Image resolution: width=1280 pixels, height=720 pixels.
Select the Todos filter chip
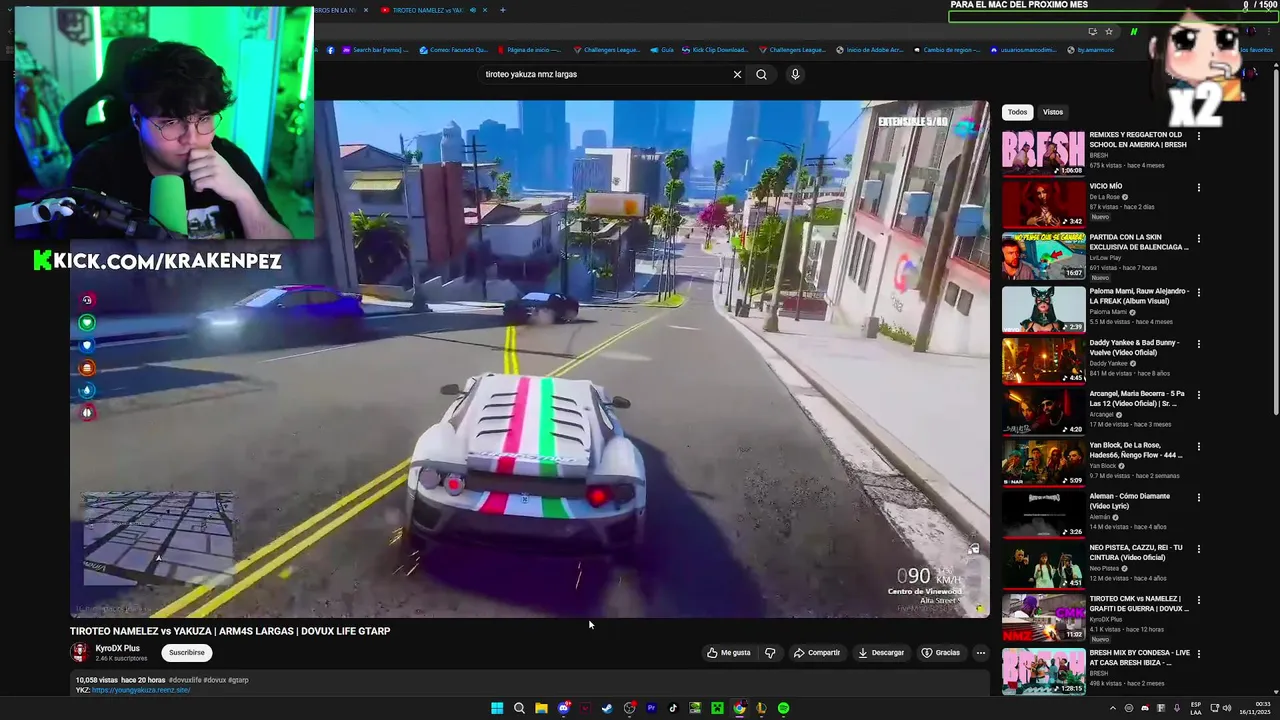pos(1017,112)
